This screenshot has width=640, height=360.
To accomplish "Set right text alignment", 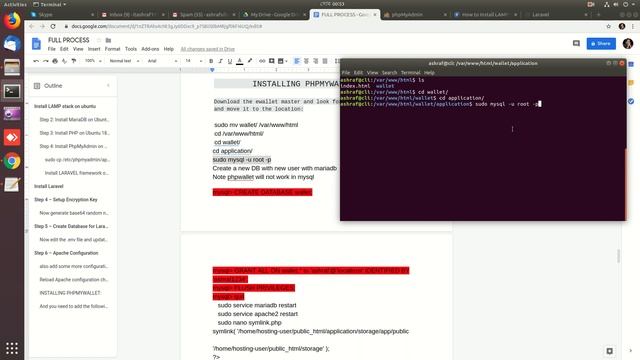I will coord(316,61).
